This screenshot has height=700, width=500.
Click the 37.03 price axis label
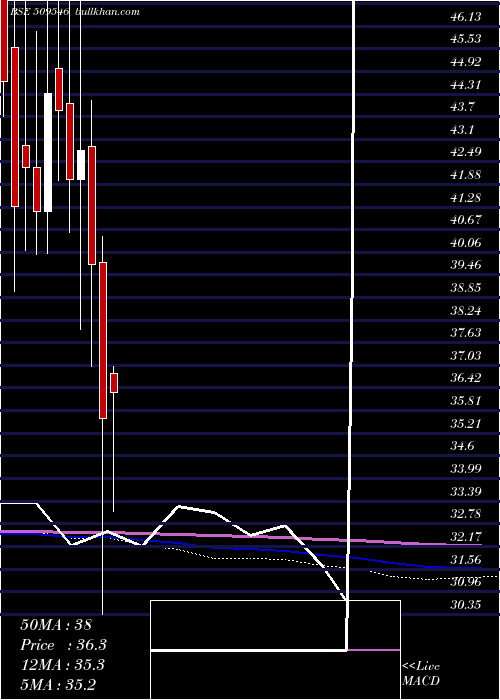tap(466, 355)
